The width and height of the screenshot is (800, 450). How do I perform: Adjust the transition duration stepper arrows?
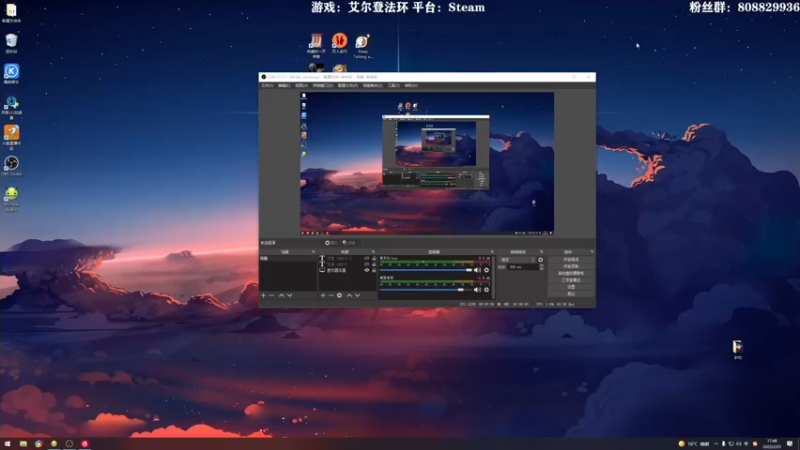tap(541, 267)
